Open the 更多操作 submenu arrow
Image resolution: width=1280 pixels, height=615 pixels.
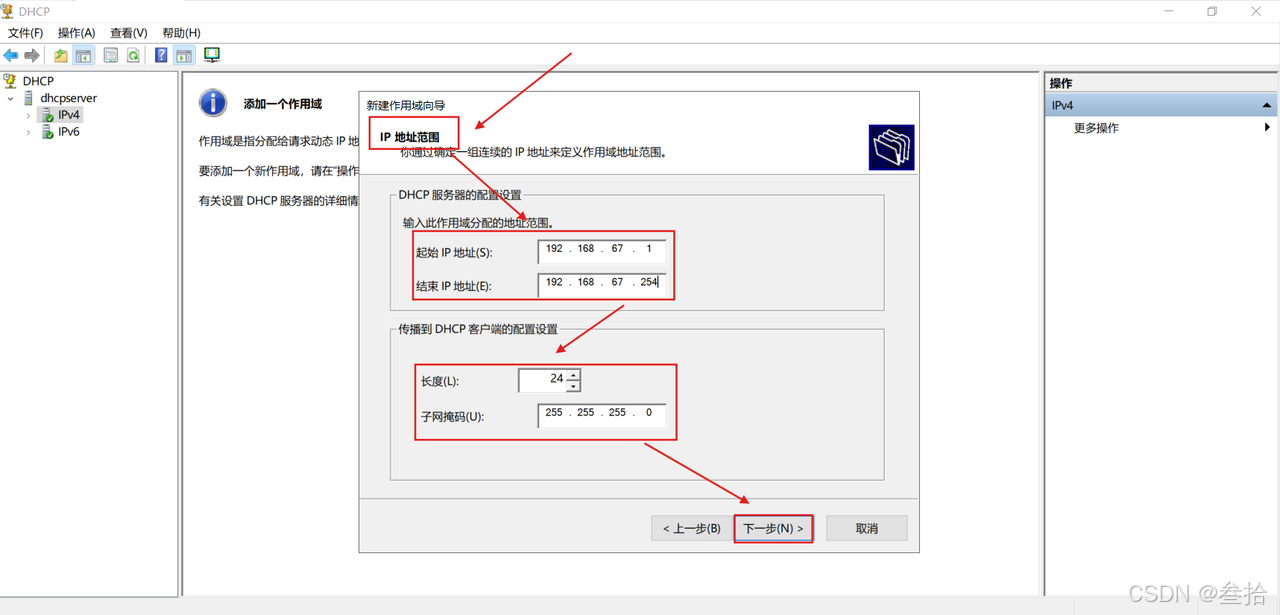pyautogui.click(x=1267, y=128)
